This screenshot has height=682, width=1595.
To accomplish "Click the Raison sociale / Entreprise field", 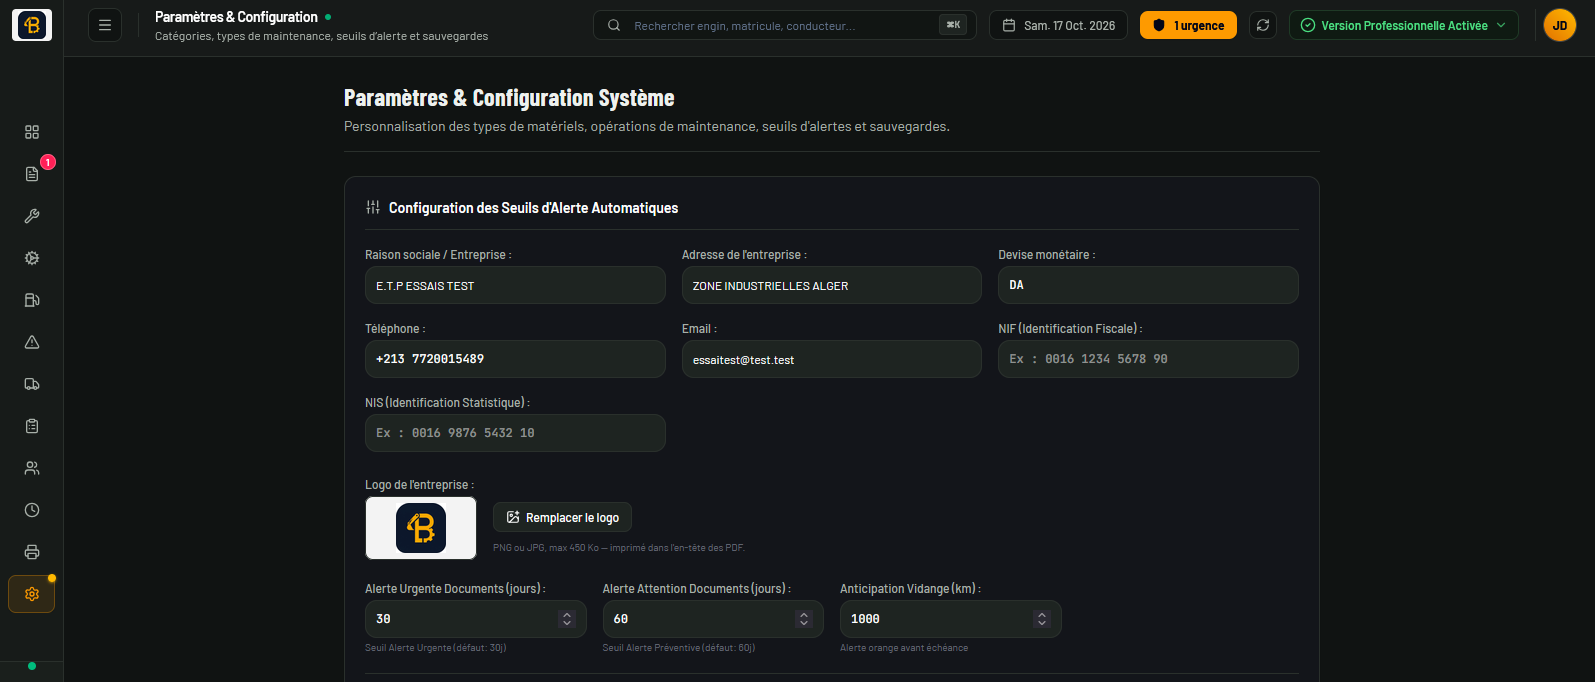I will 515,285.
